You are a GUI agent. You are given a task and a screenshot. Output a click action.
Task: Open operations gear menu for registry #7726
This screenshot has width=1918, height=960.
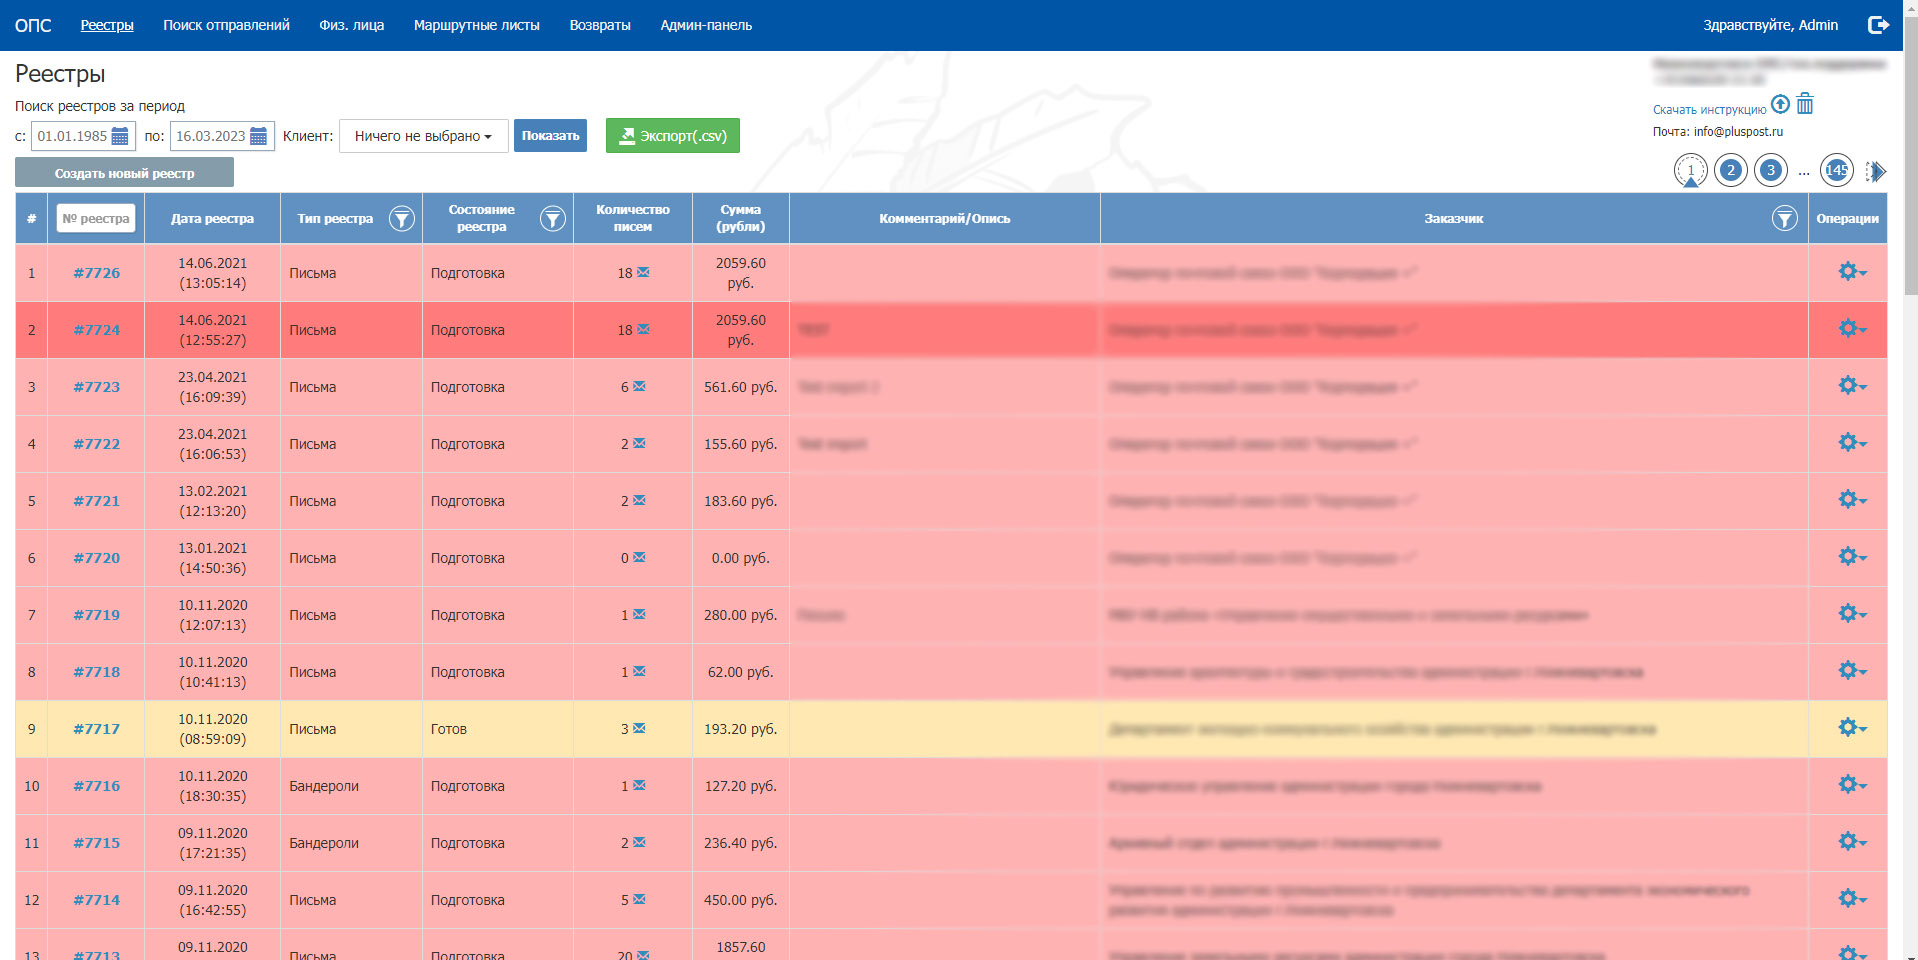pyautogui.click(x=1851, y=272)
